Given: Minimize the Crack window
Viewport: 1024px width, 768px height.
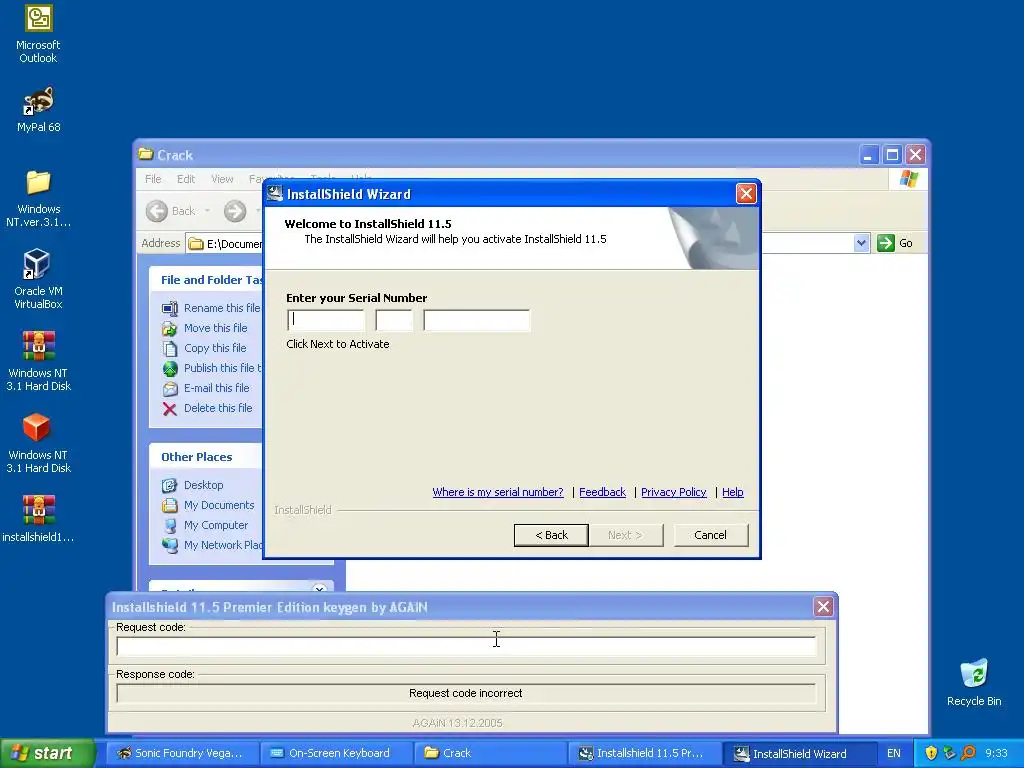Looking at the screenshot, I should click(x=869, y=155).
